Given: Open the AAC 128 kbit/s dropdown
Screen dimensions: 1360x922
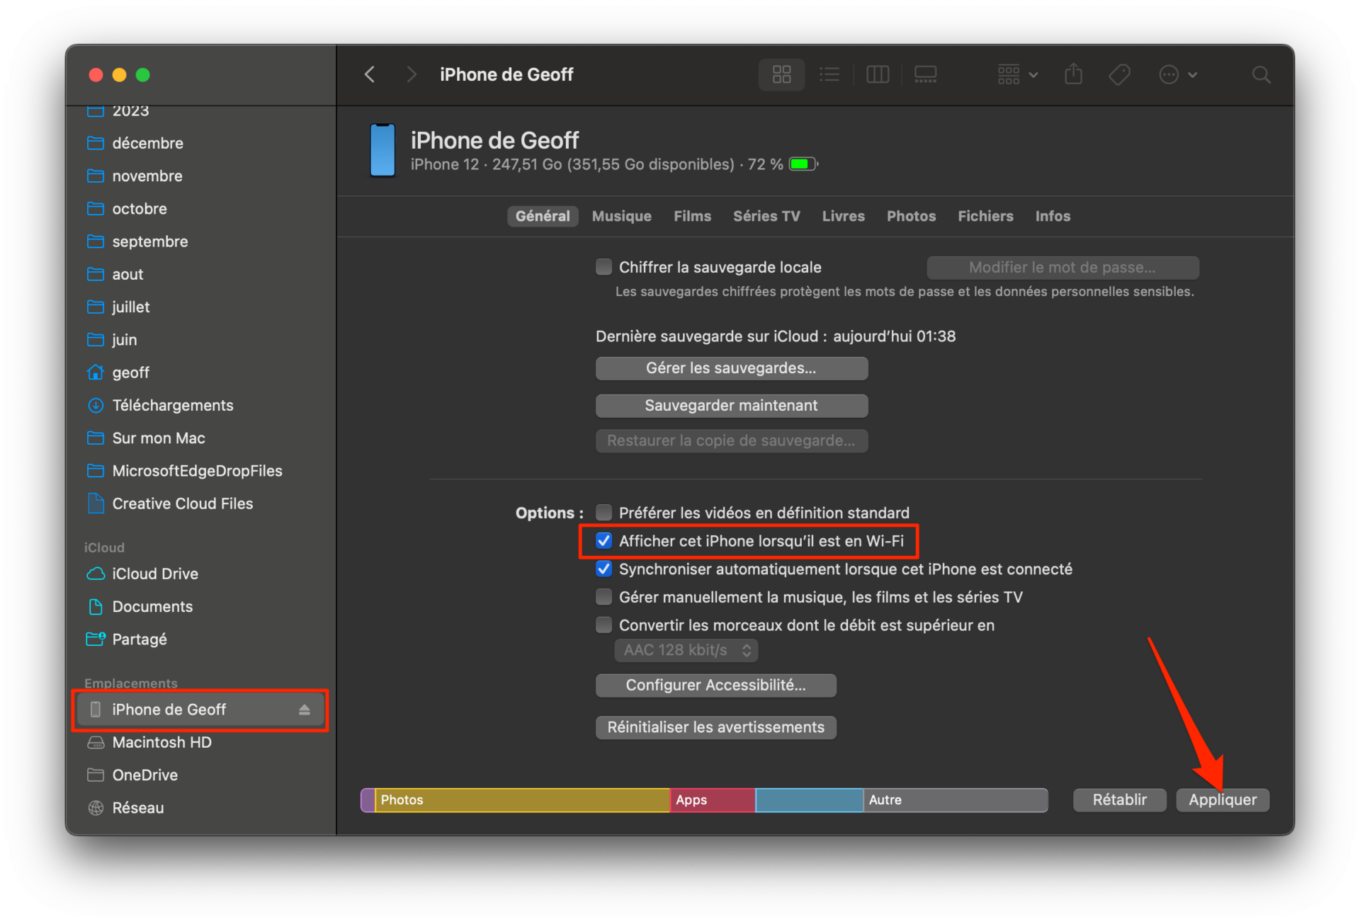Looking at the screenshot, I should [686, 650].
